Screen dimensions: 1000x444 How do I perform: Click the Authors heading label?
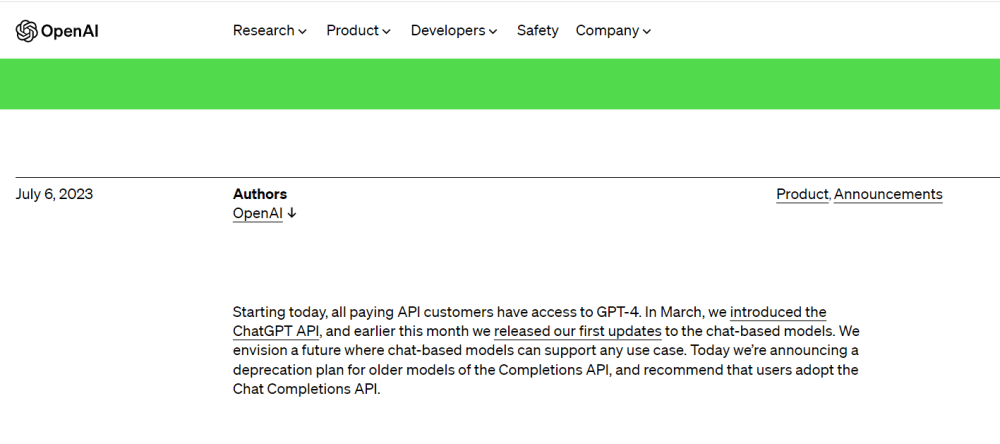coord(260,194)
